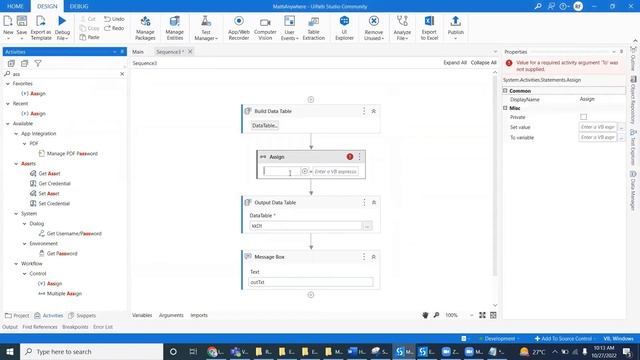Collapse the Message Box activity

pyautogui.click(x=373, y=257)
